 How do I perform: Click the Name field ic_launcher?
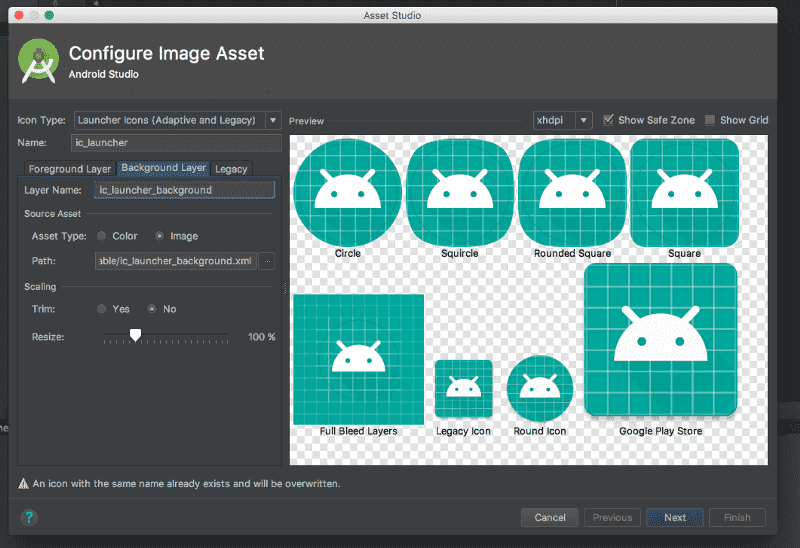[x=176, y=143]
